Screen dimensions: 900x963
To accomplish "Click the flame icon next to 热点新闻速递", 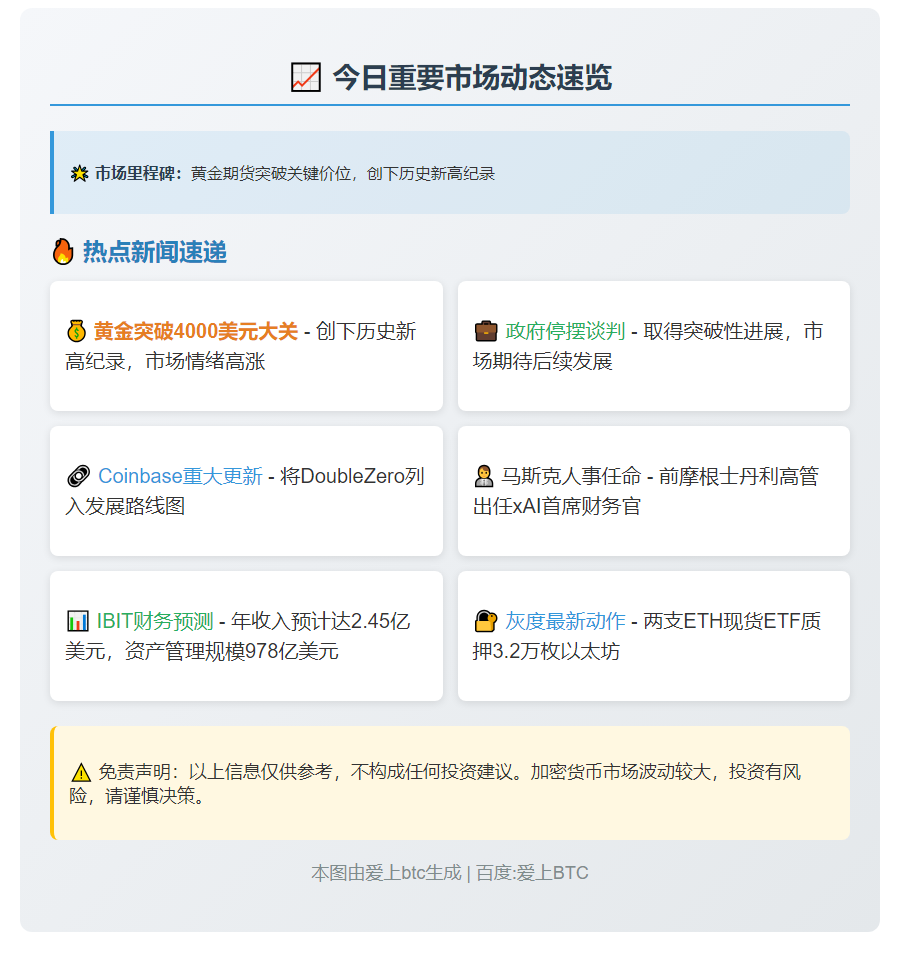I will click(x=62, y=252).
